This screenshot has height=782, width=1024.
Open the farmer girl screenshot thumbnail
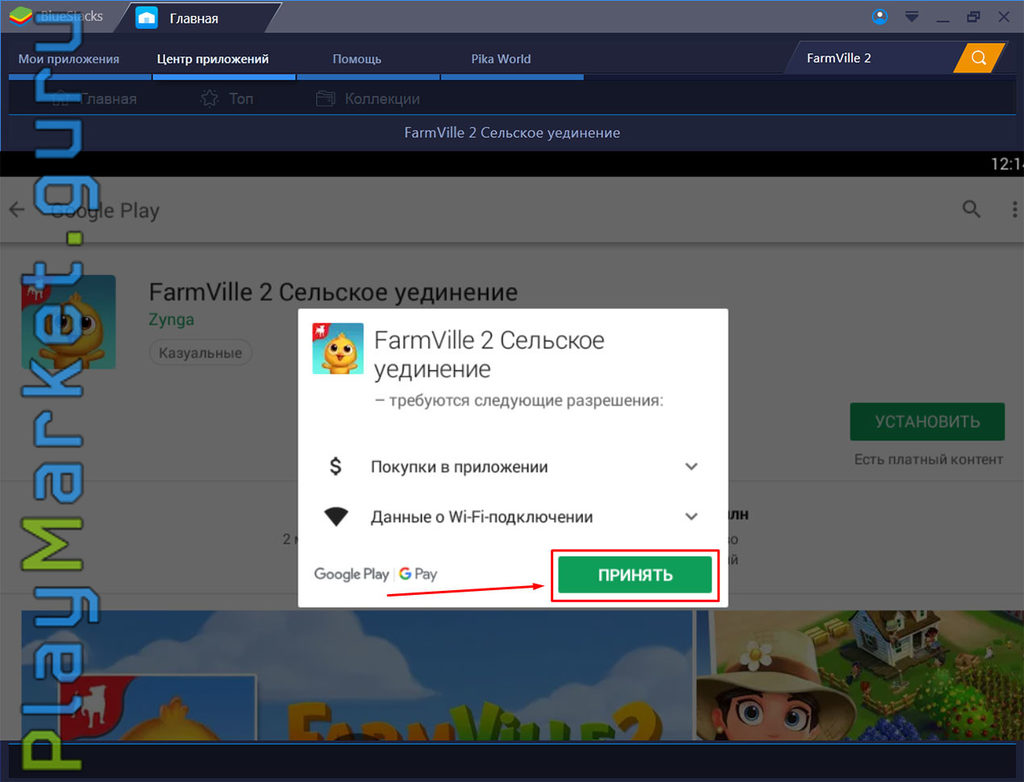click(860, 676)
